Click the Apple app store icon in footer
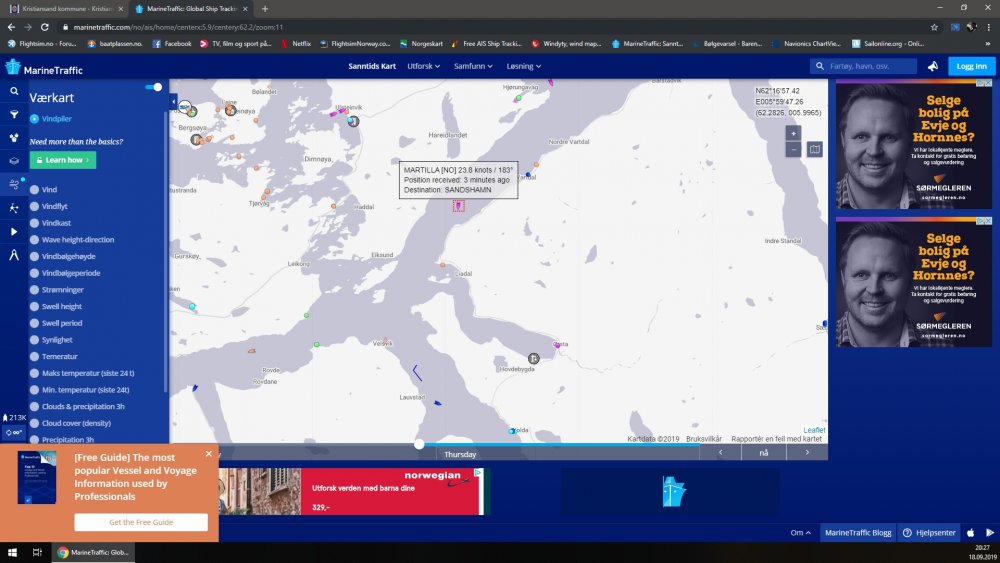The width and height of the screenshot is (1000, 563). [x=971, y=532]
